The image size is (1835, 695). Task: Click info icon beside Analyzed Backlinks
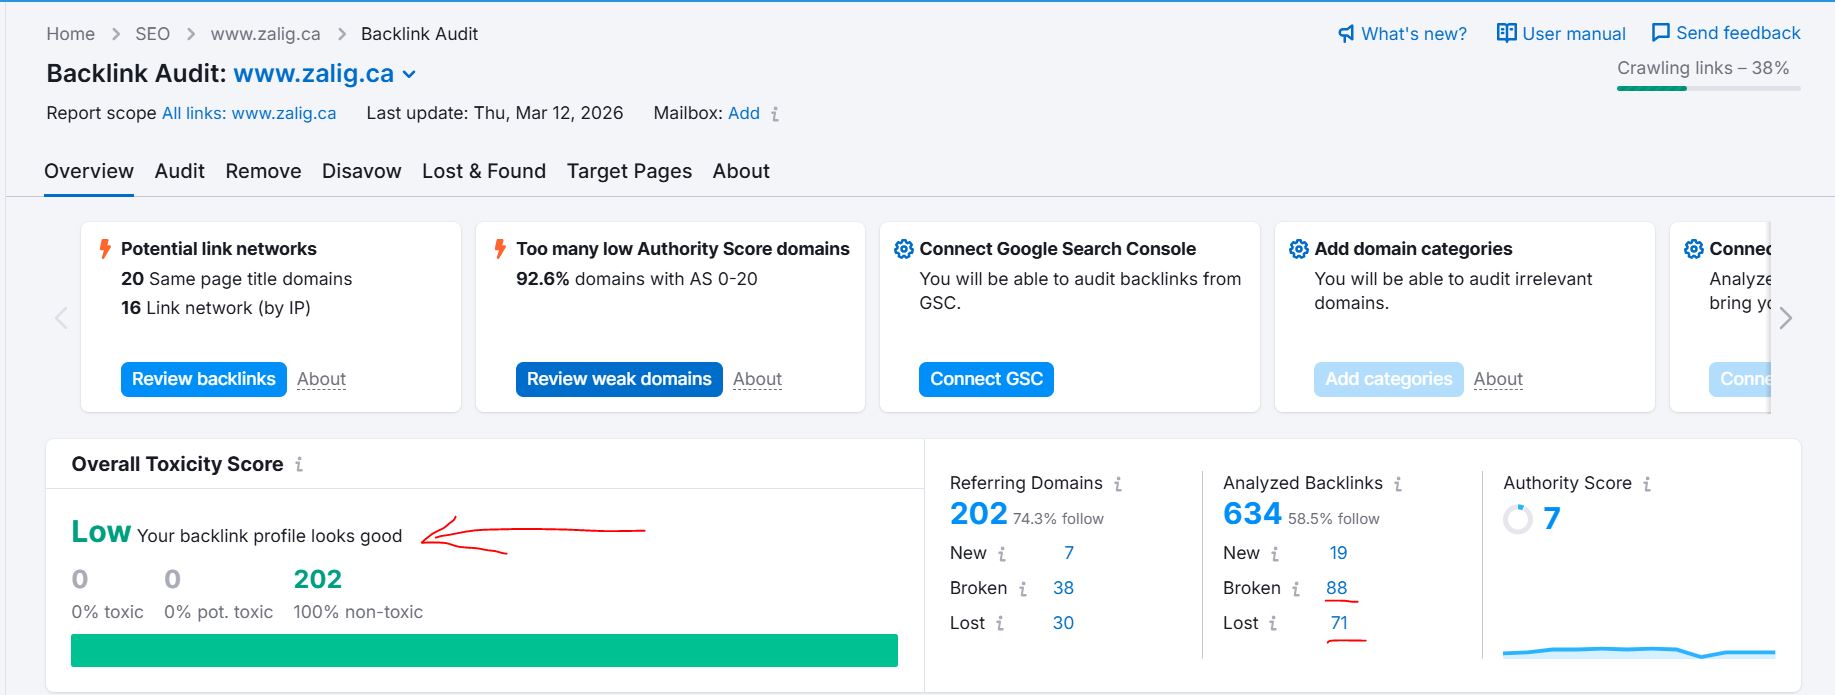point(1398,484)
